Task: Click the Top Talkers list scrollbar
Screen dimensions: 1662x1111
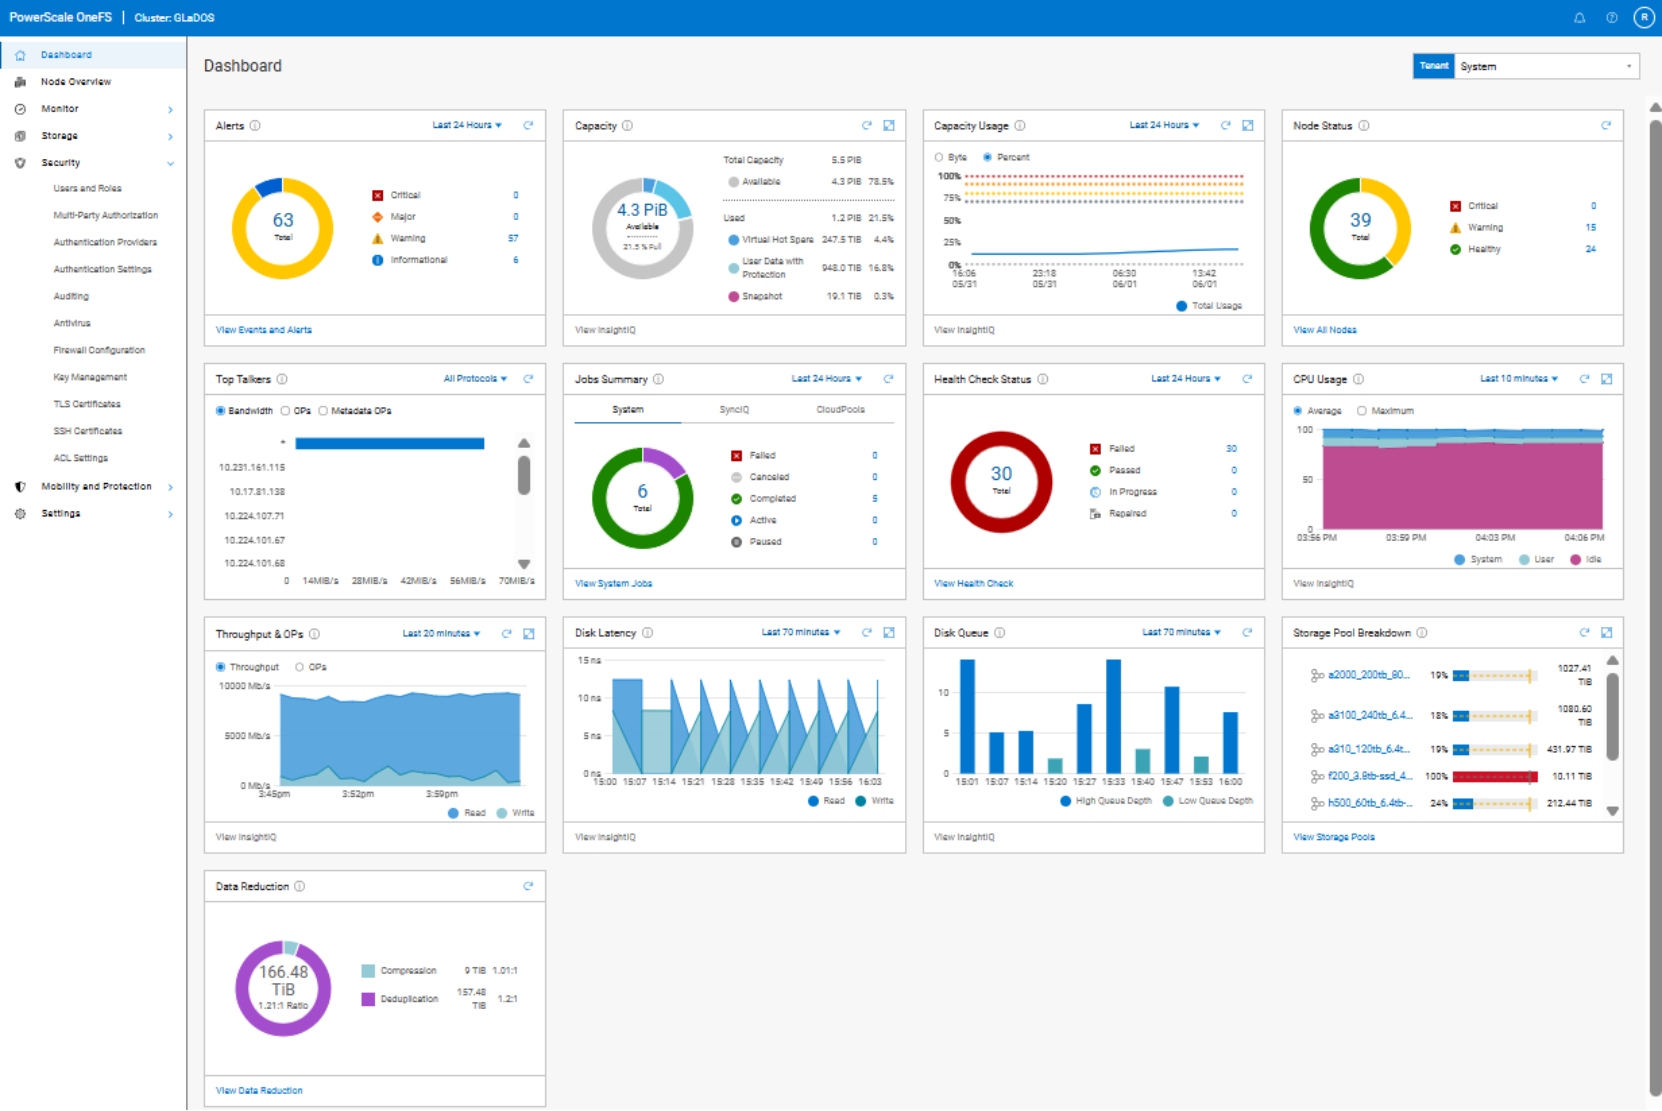Action: tap(524, 476)
